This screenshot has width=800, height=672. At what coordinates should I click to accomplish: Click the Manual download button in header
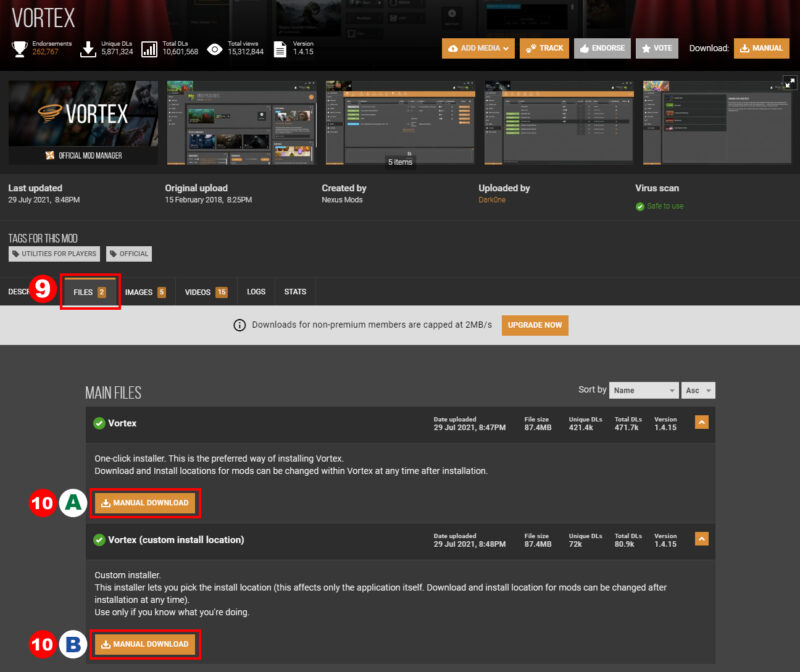coord(762,48)
